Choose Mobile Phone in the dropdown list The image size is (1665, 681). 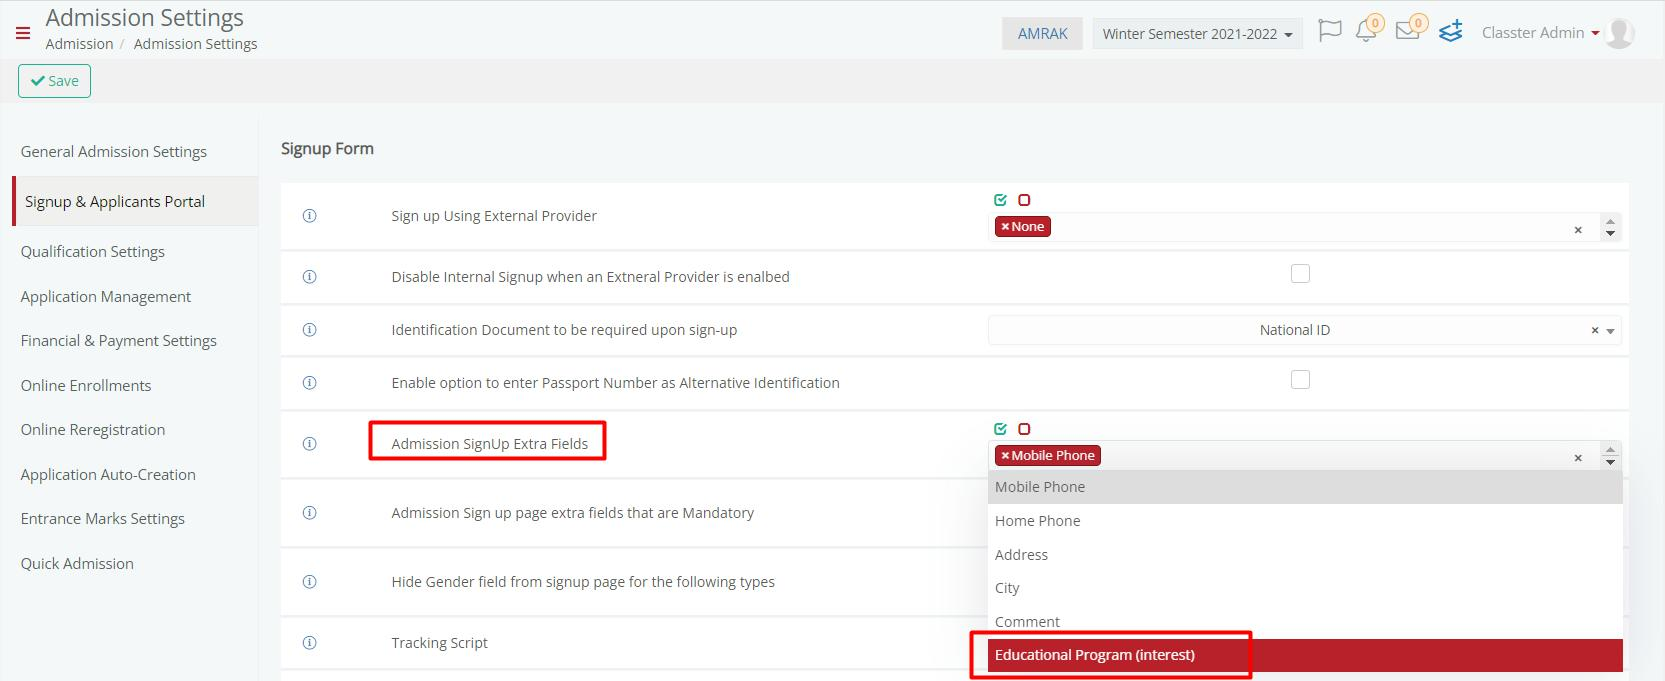point(1305,487)
